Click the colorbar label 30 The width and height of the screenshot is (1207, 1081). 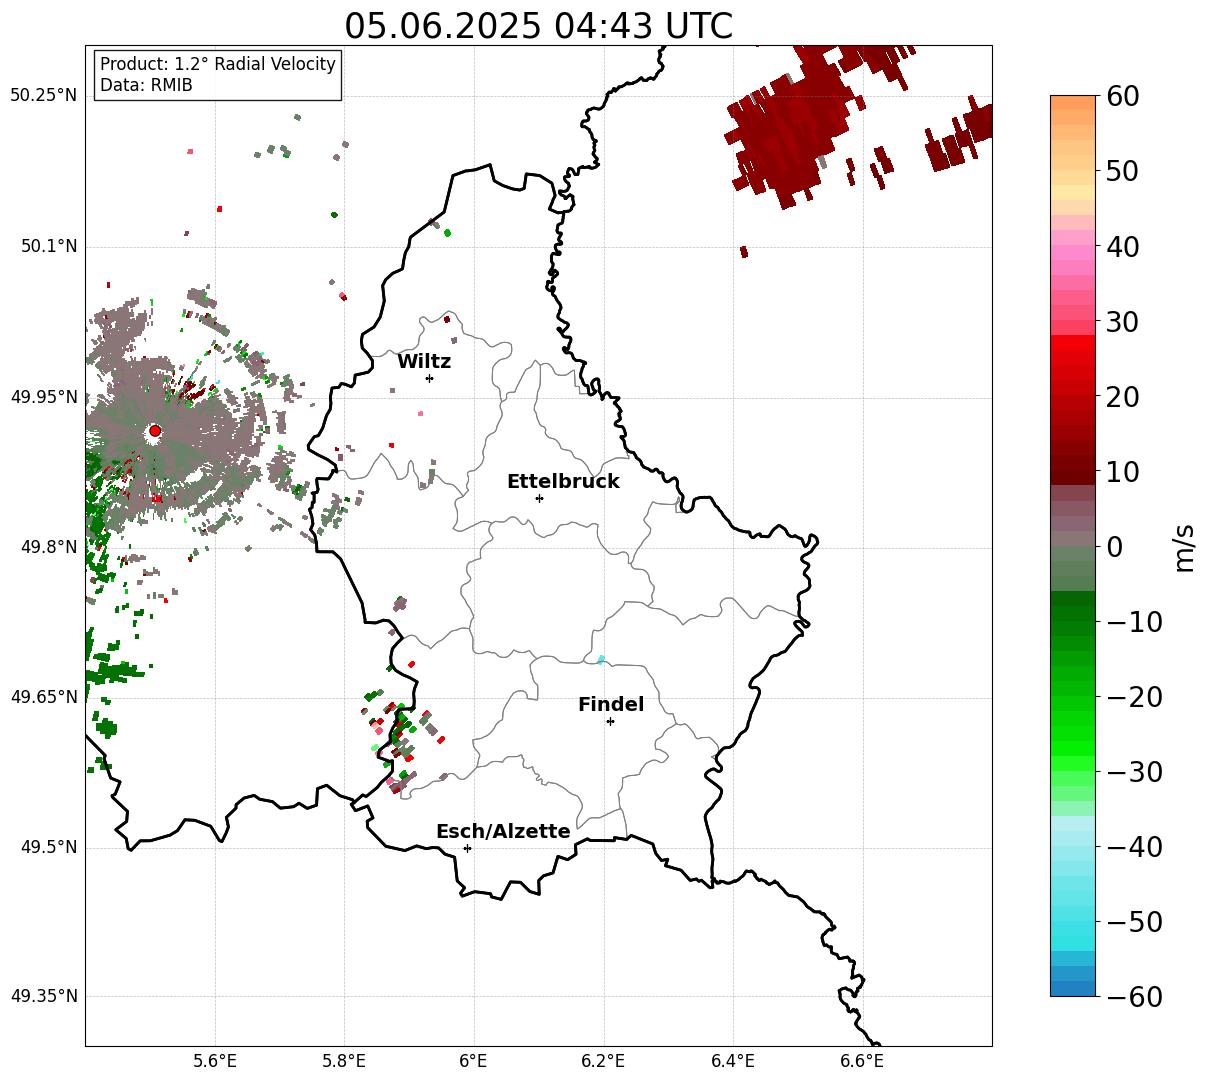1122,322
